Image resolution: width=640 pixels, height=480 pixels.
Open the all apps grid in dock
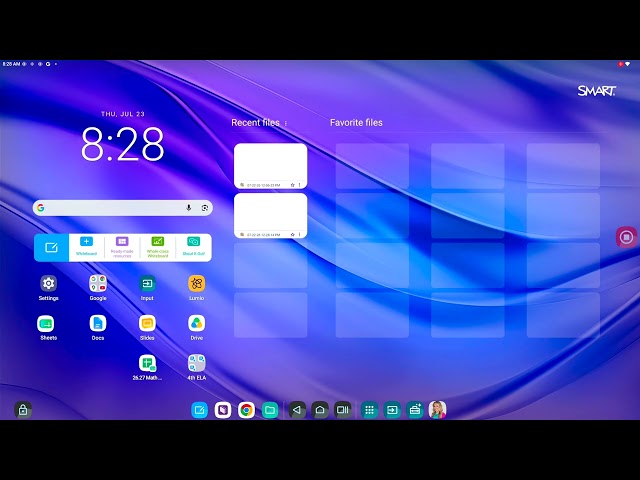click(x=369, y=410)
